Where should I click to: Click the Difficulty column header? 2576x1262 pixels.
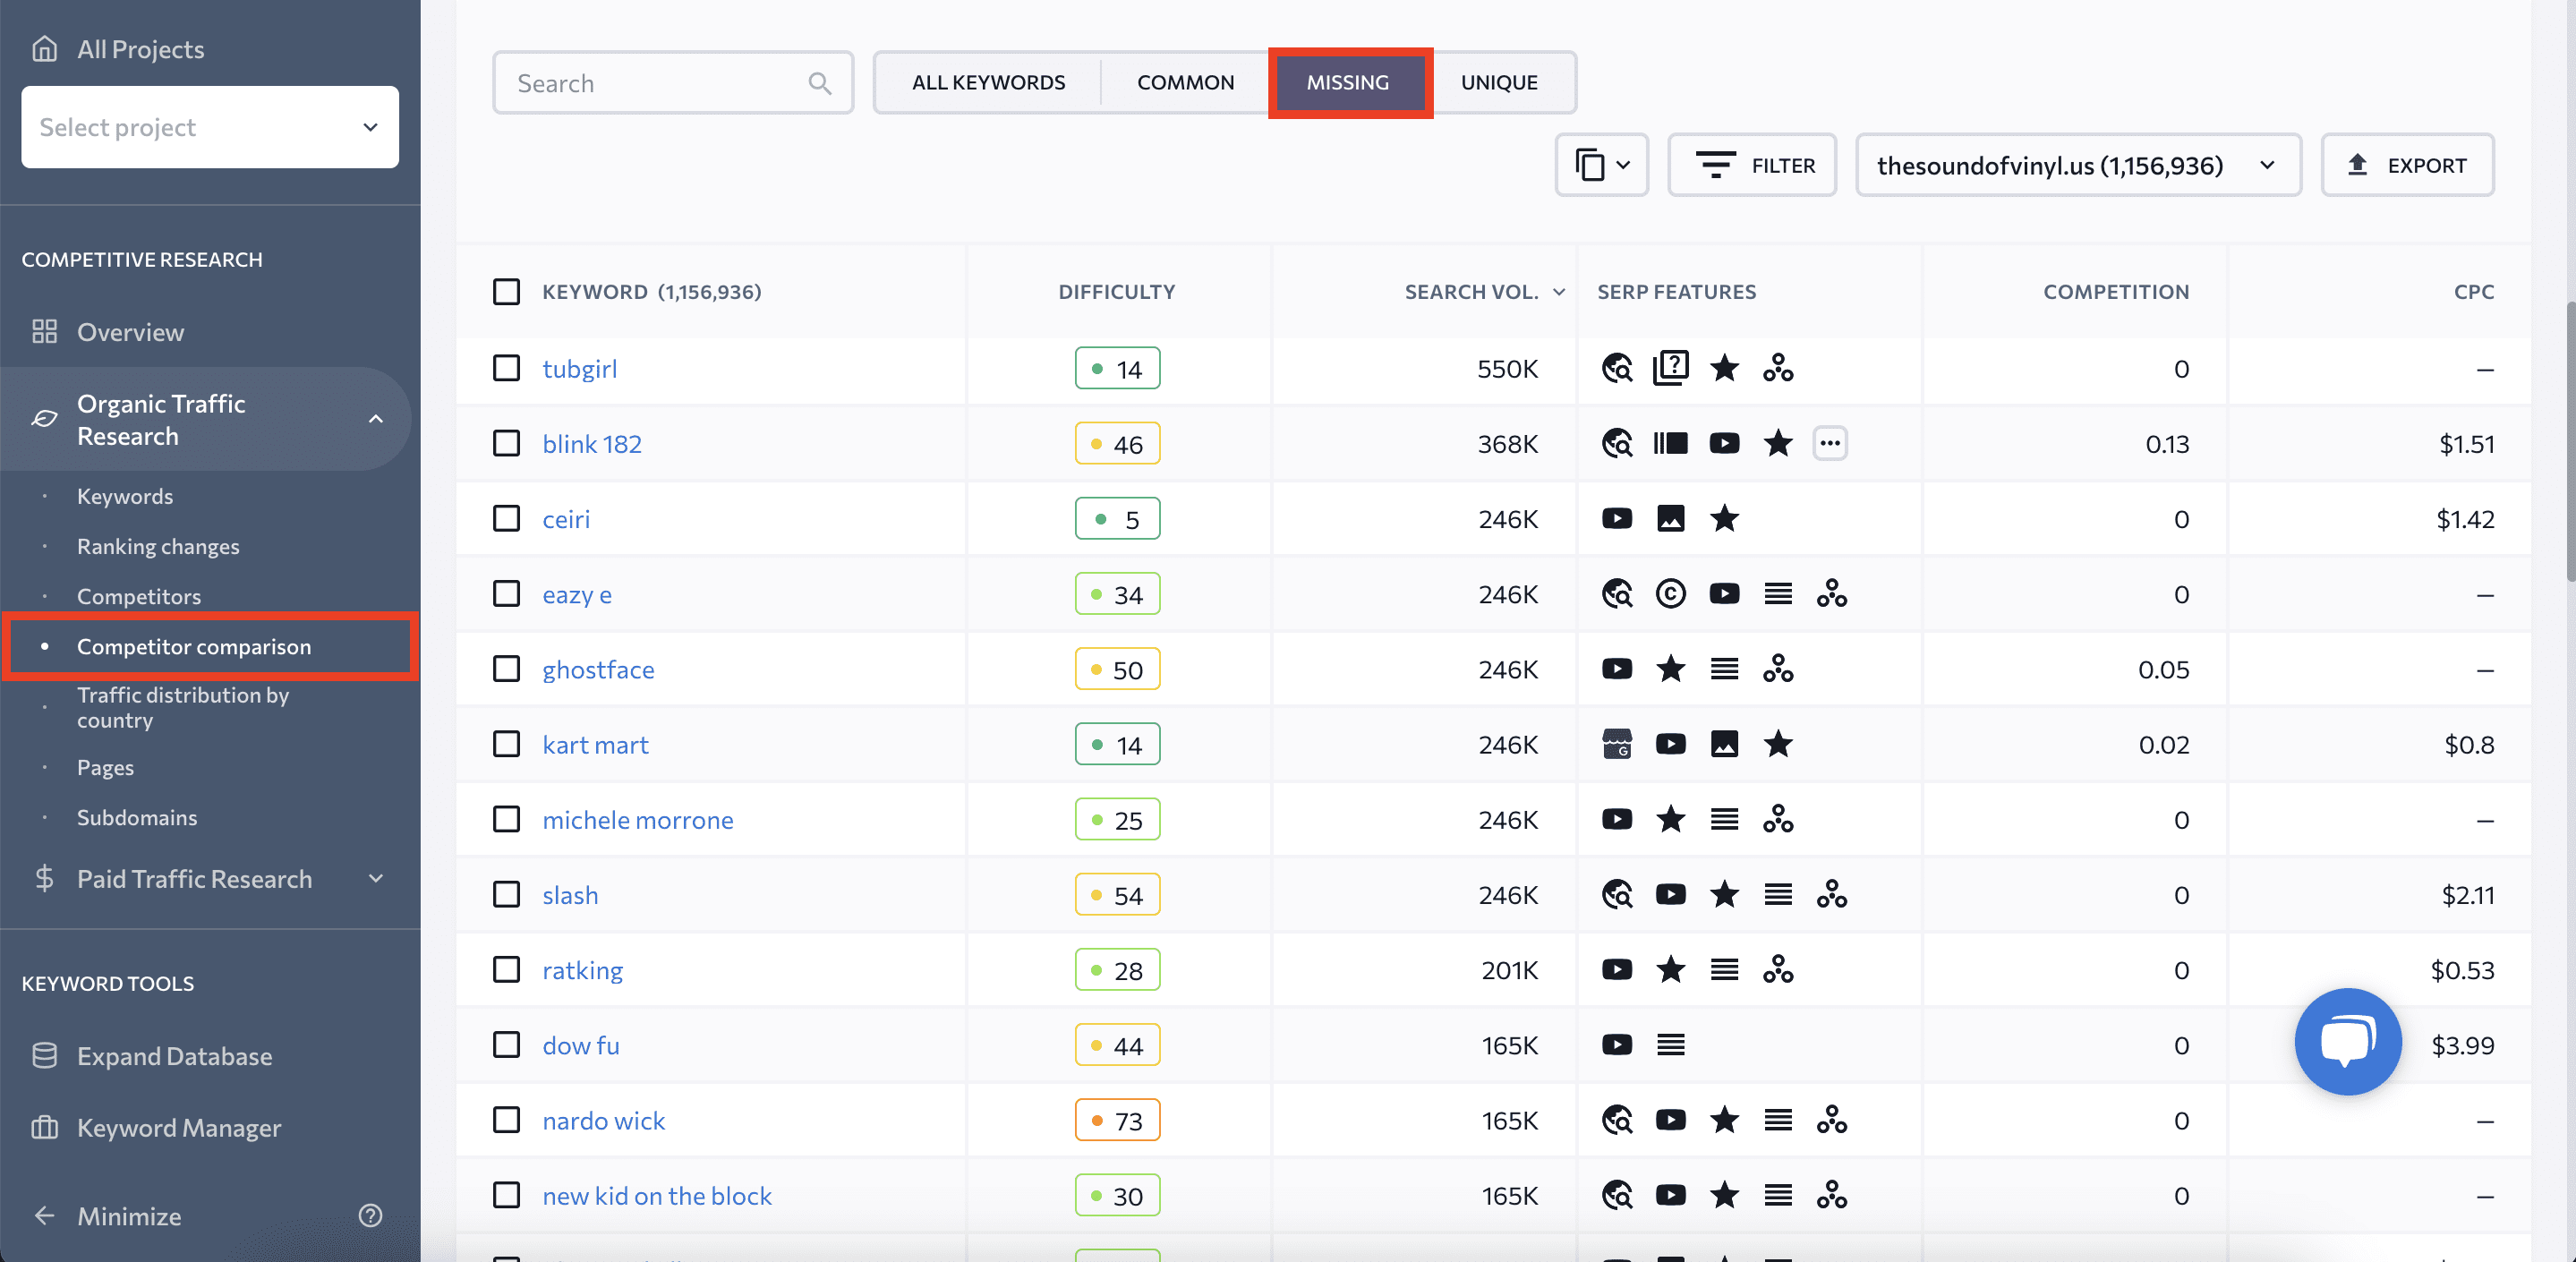tap(1116, 291)
